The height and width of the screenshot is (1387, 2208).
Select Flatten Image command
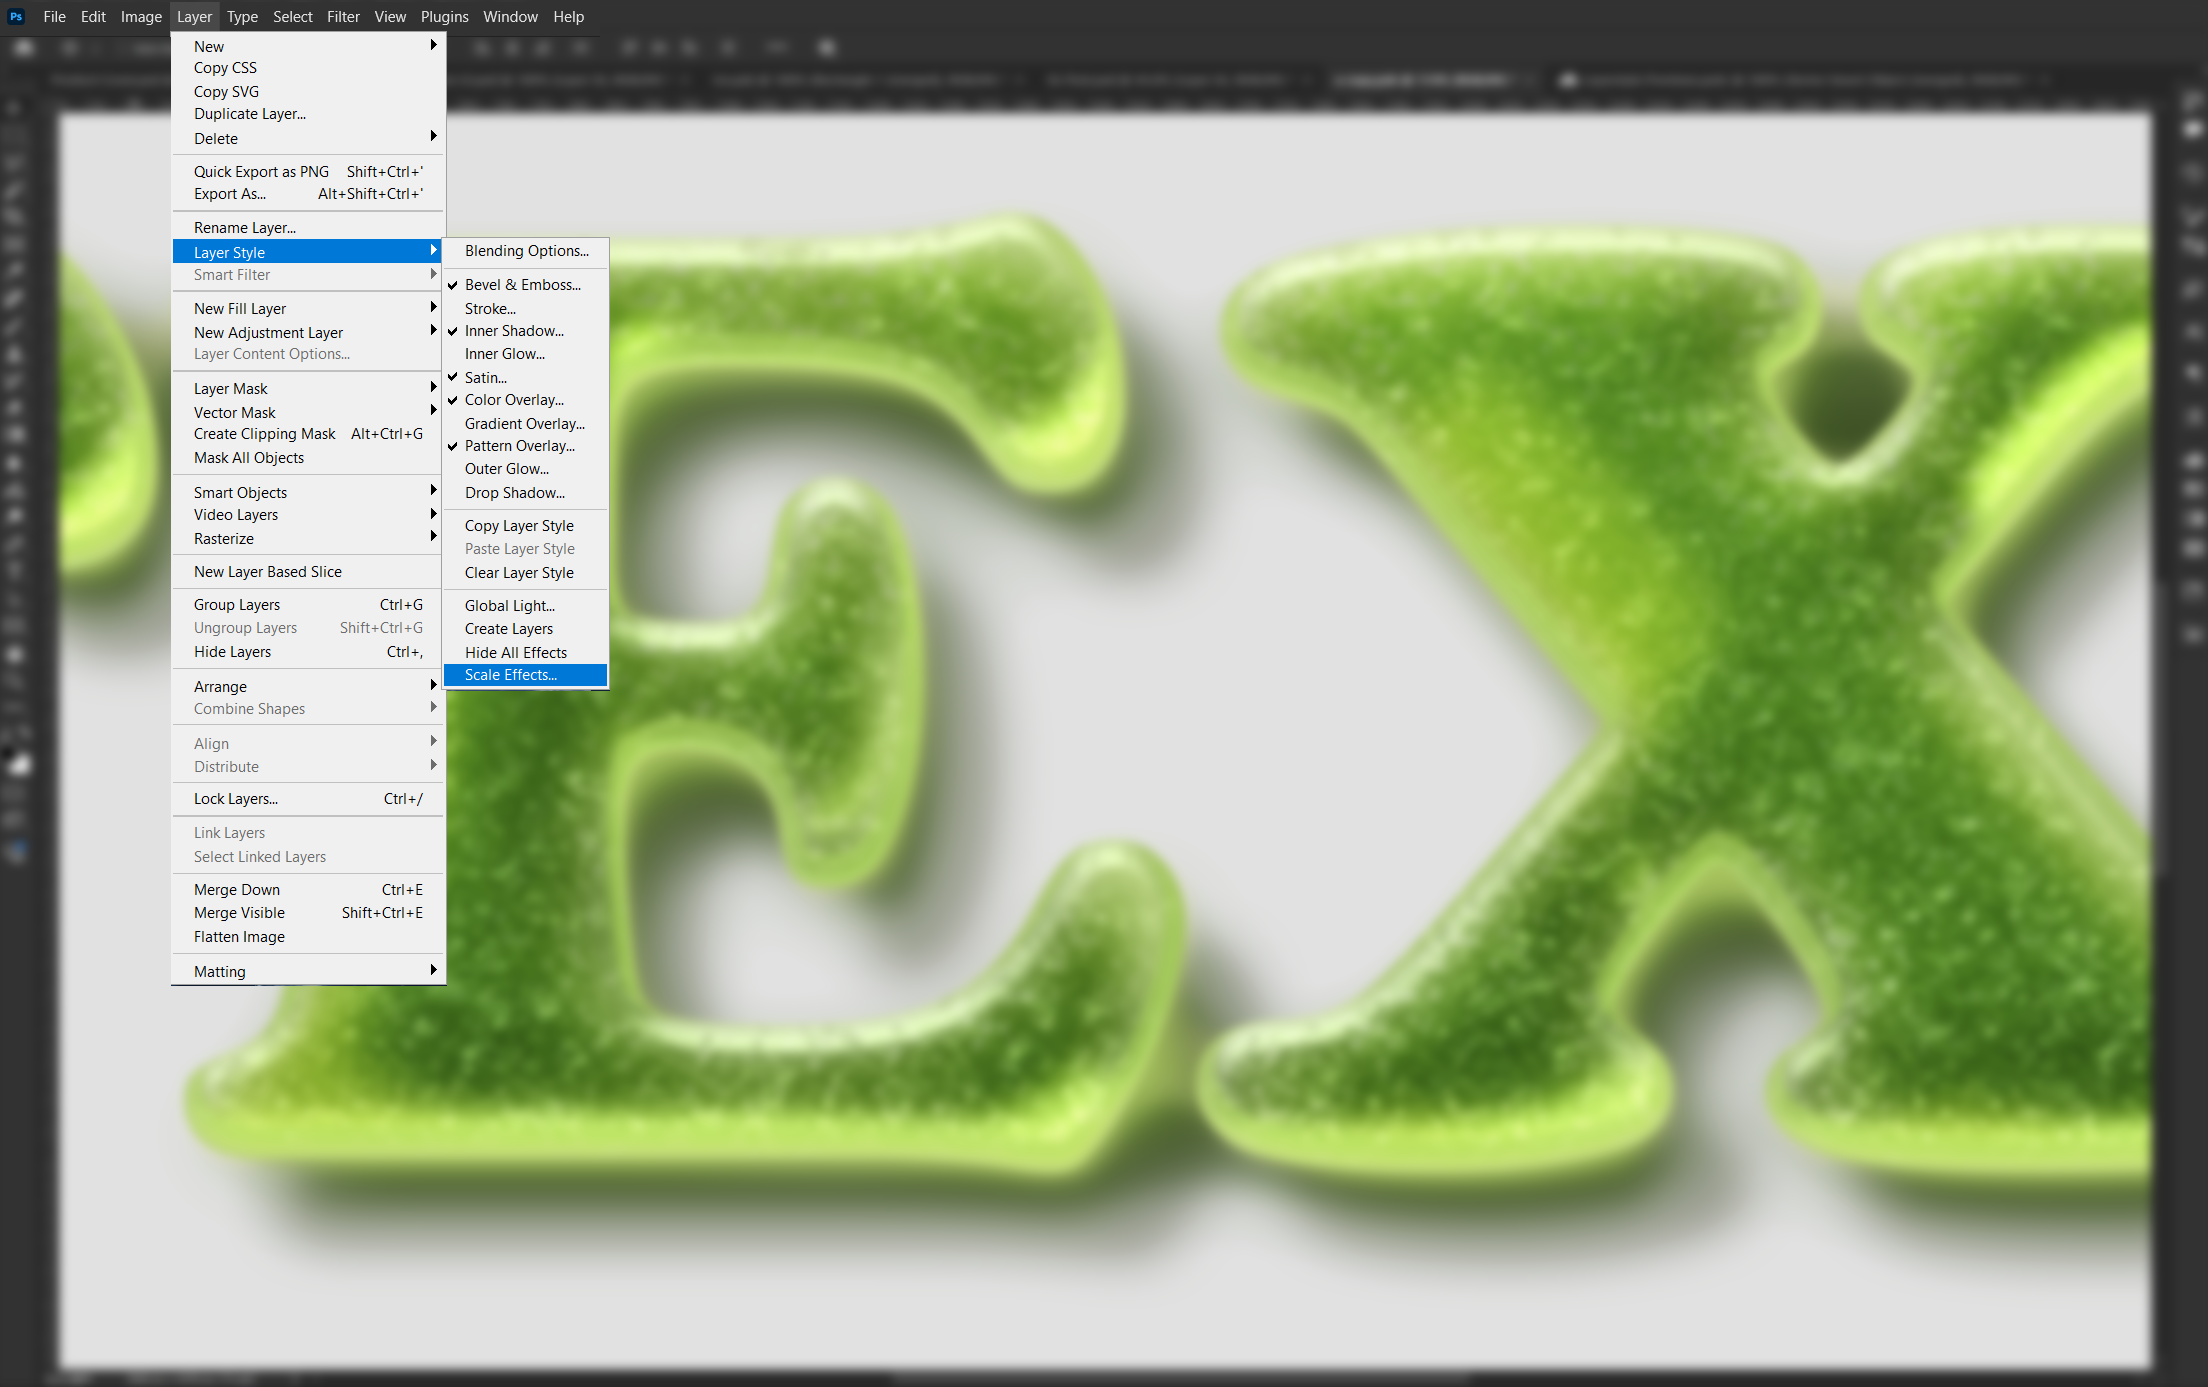point(239,937)
